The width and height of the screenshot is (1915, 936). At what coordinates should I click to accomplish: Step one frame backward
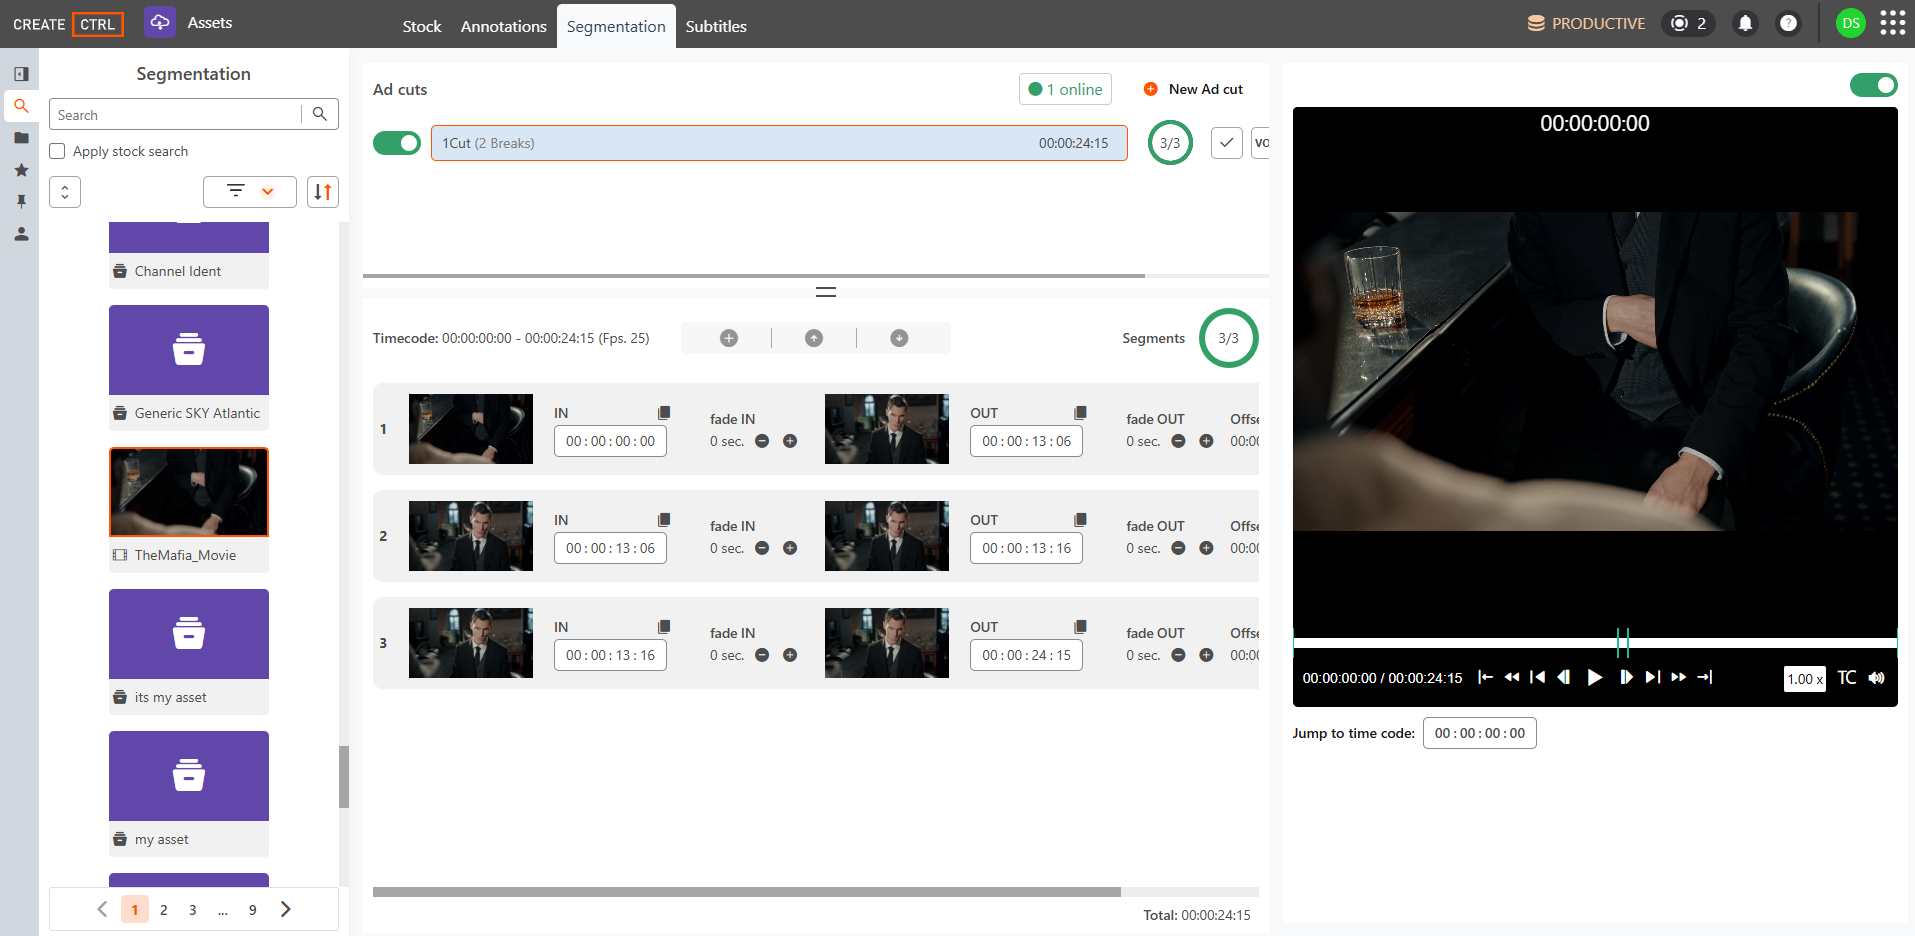tap(1564, 678)
